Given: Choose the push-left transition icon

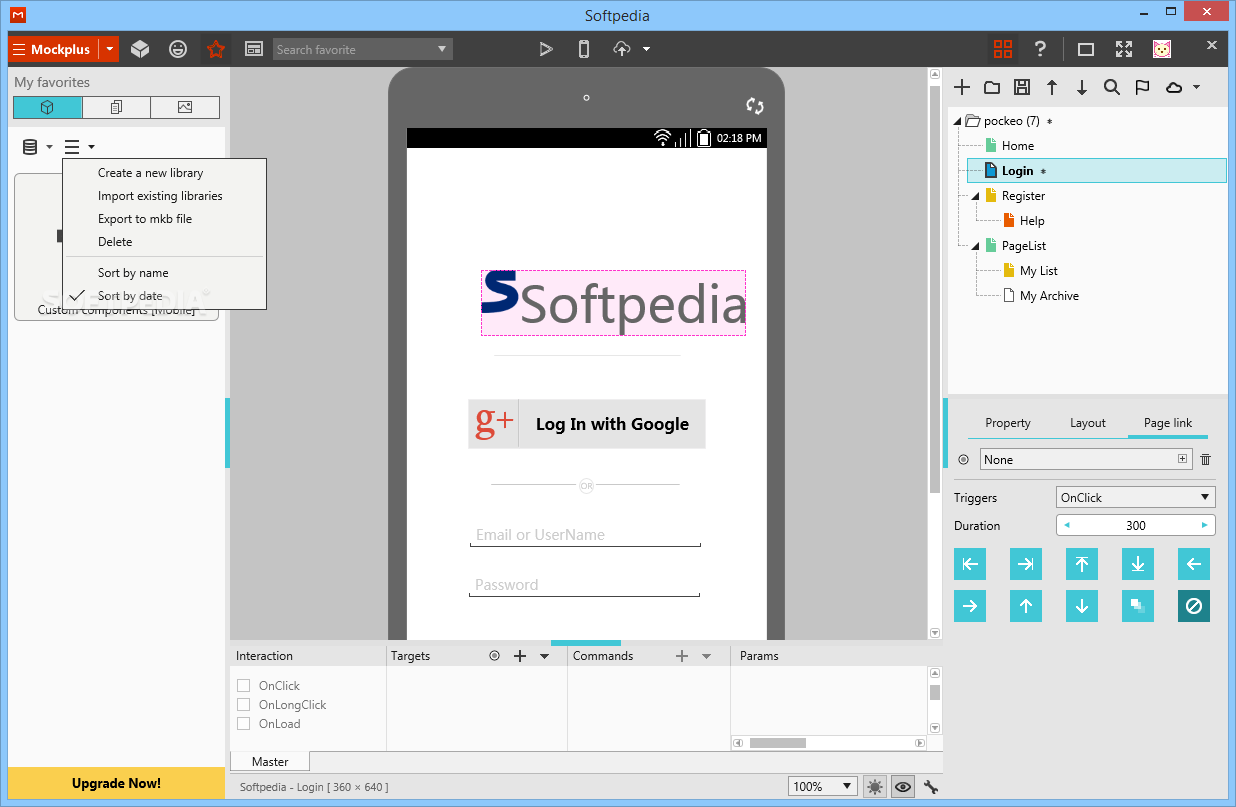Looking at the screenshot, I should (x=970, y=564).
